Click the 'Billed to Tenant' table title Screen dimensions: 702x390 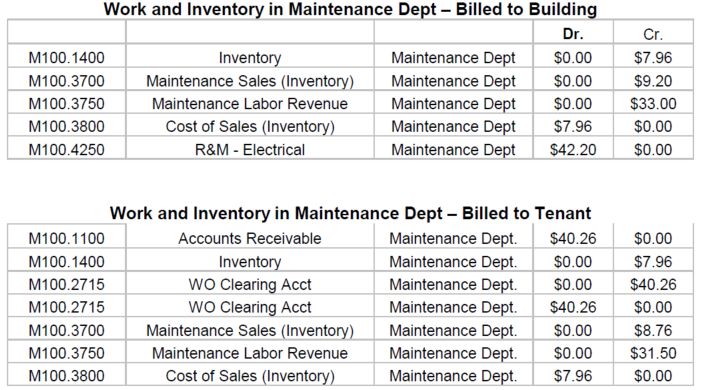[350, 213]
